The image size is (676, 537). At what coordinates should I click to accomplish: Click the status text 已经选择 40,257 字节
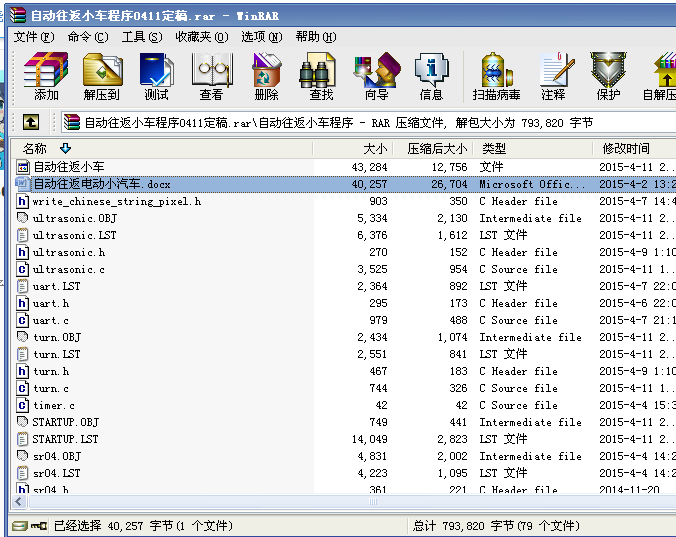click(113, 526)
